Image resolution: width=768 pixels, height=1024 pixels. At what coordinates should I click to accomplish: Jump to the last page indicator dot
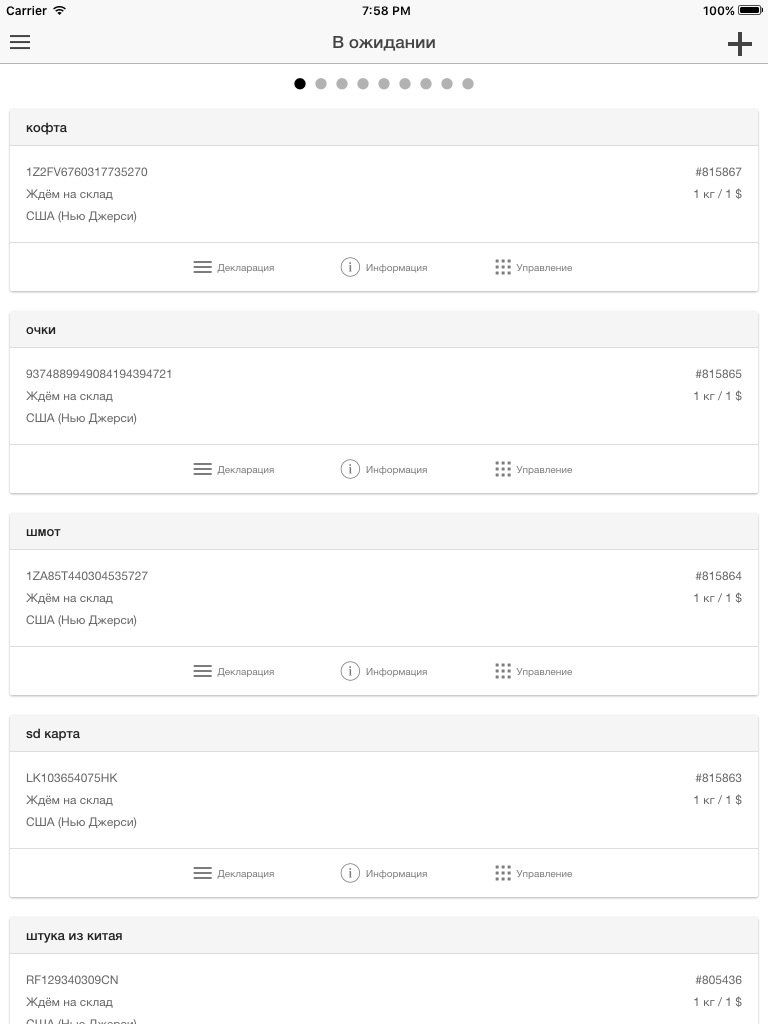pyautogui.click(x=468, y=84)
